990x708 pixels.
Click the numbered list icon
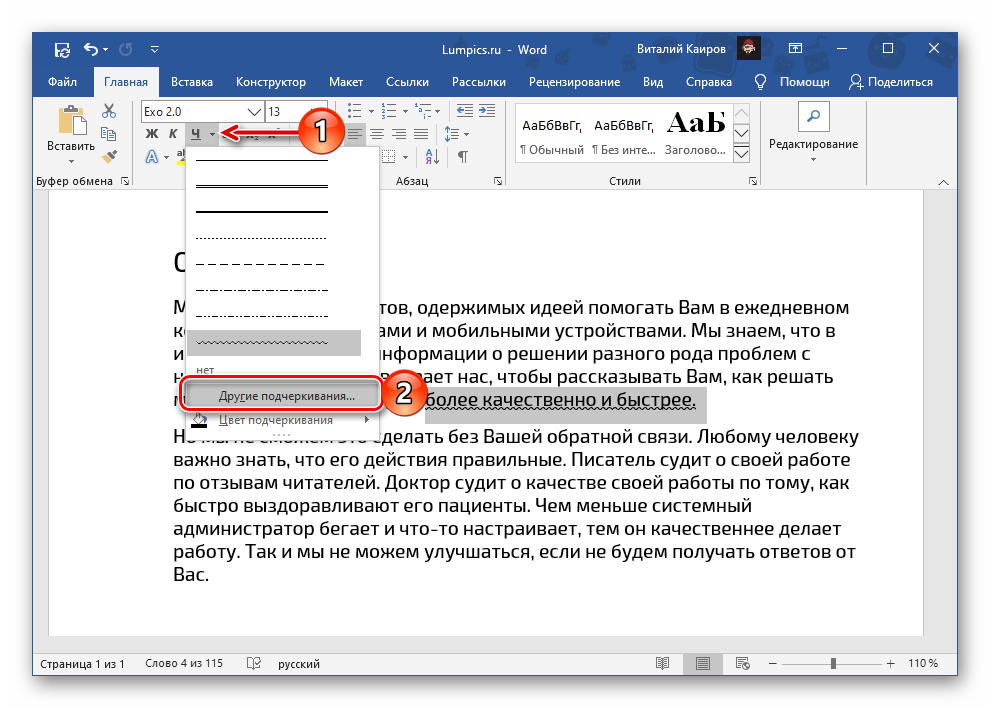coord(389,111)
